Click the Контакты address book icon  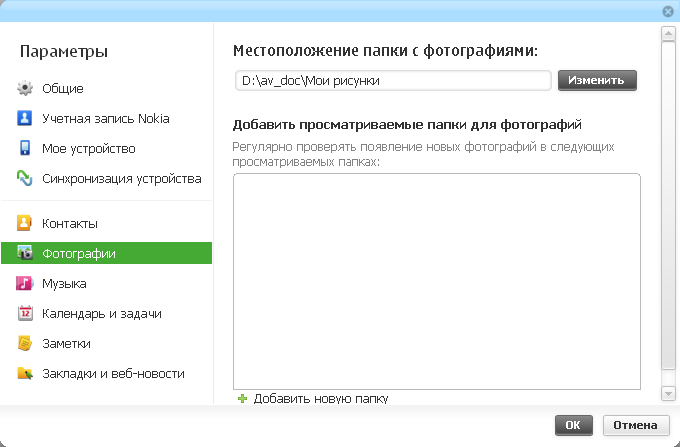pyautogui.click(x=25, y=223)
